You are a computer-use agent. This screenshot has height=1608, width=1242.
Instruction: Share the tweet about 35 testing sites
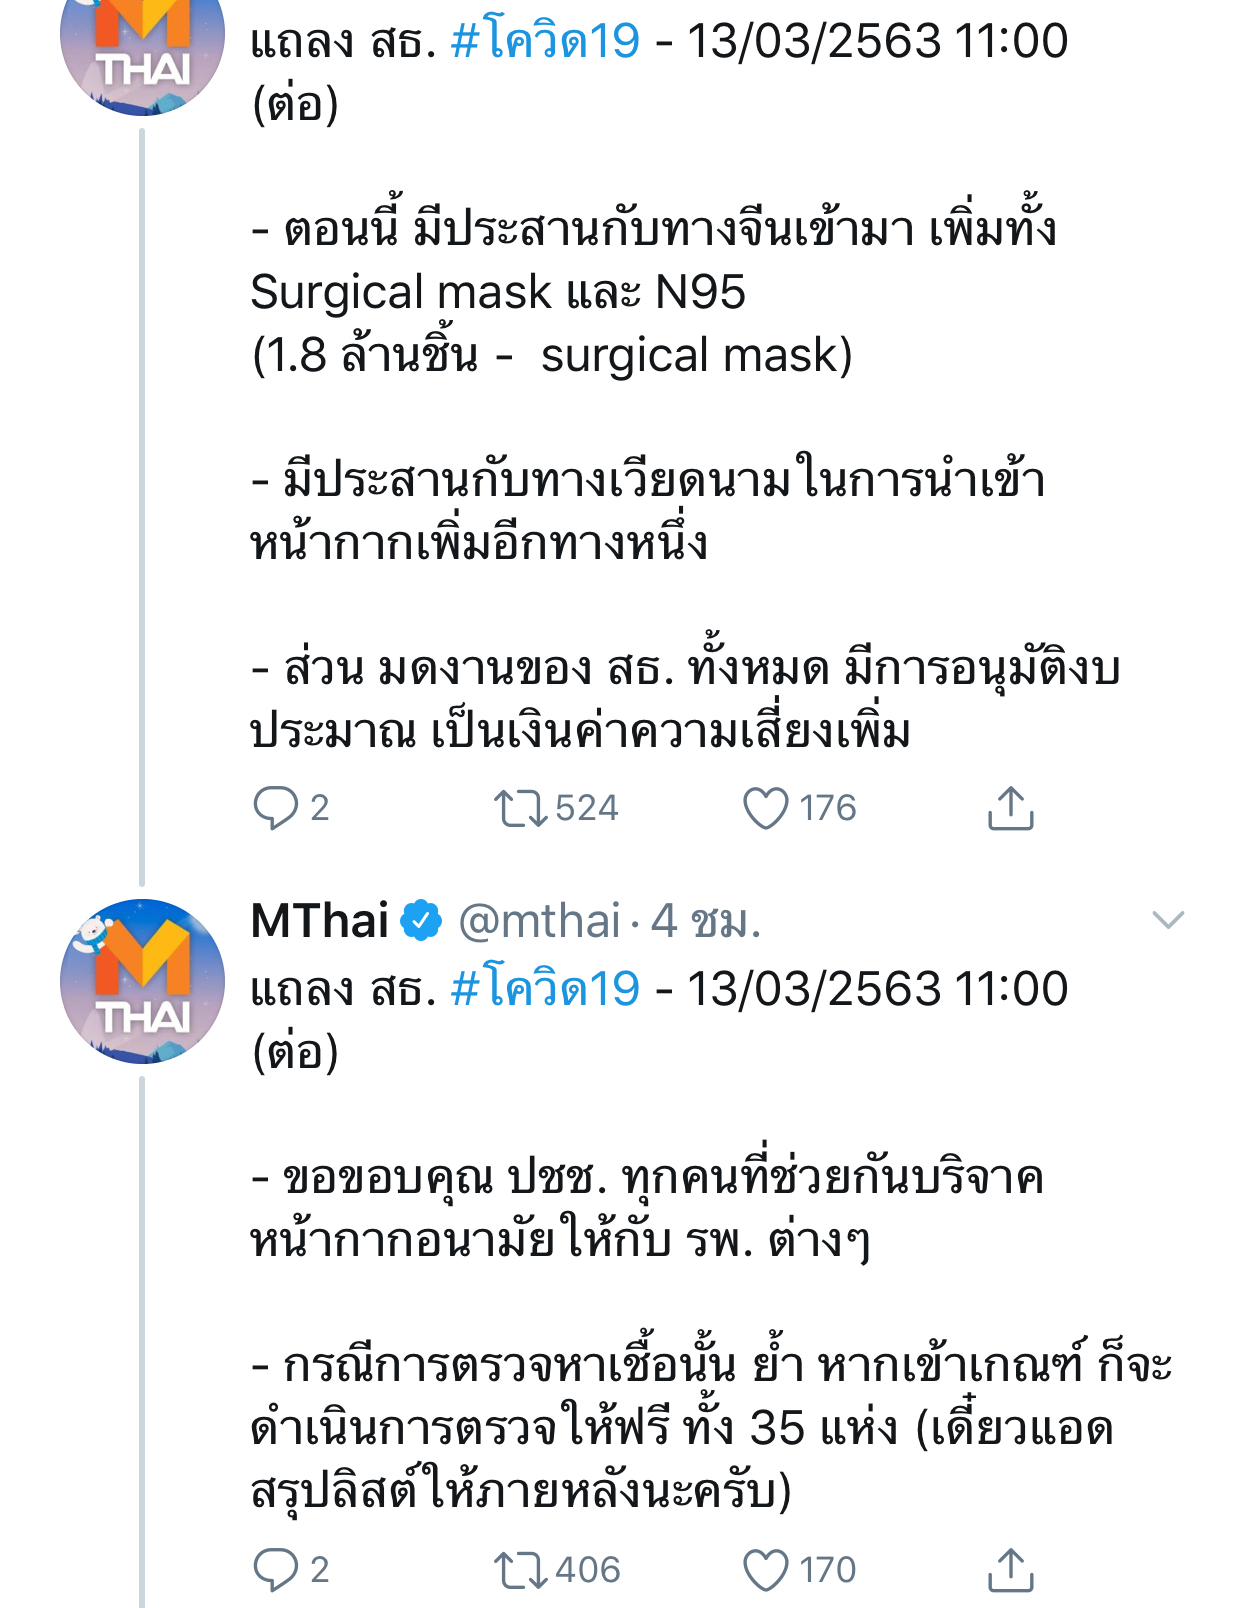click(x=1010, y=1570)
